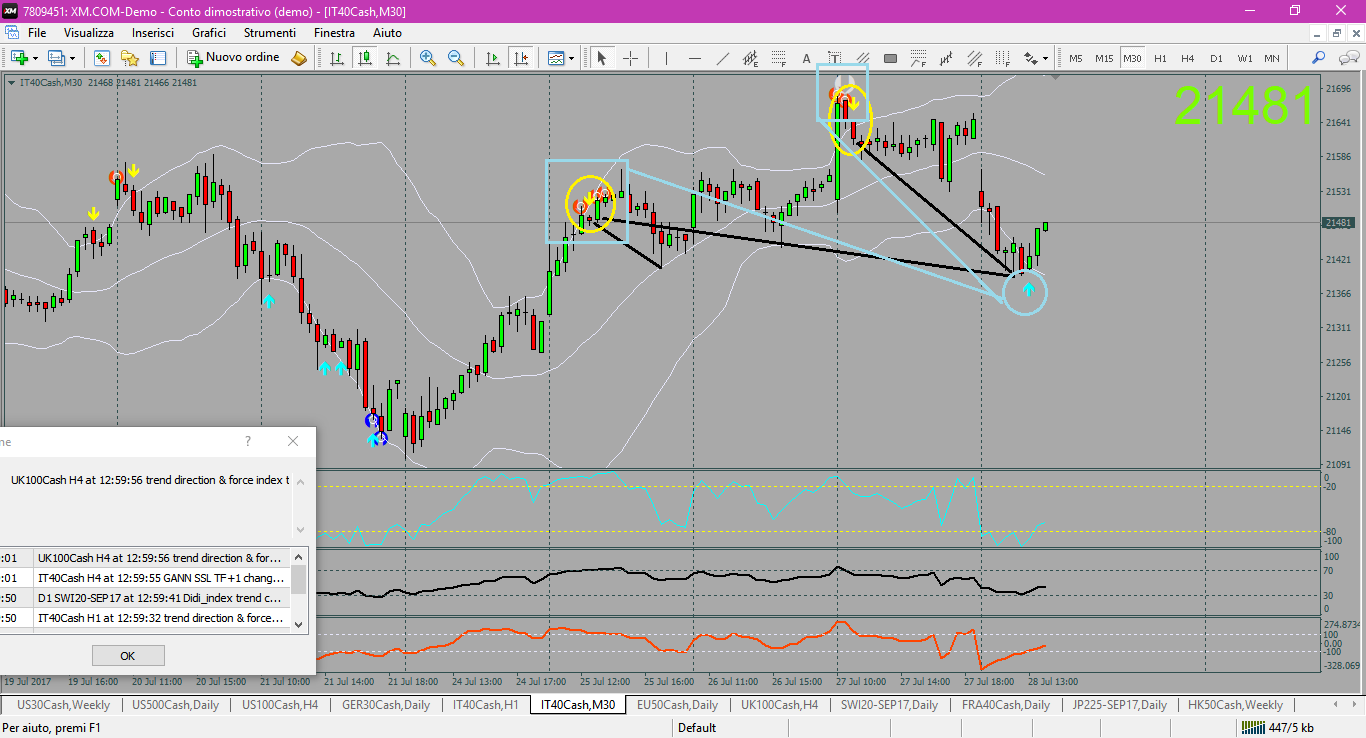Screen dimensions: 1366x738
Task: Switch to bar chart type
Action: [337, 58]
